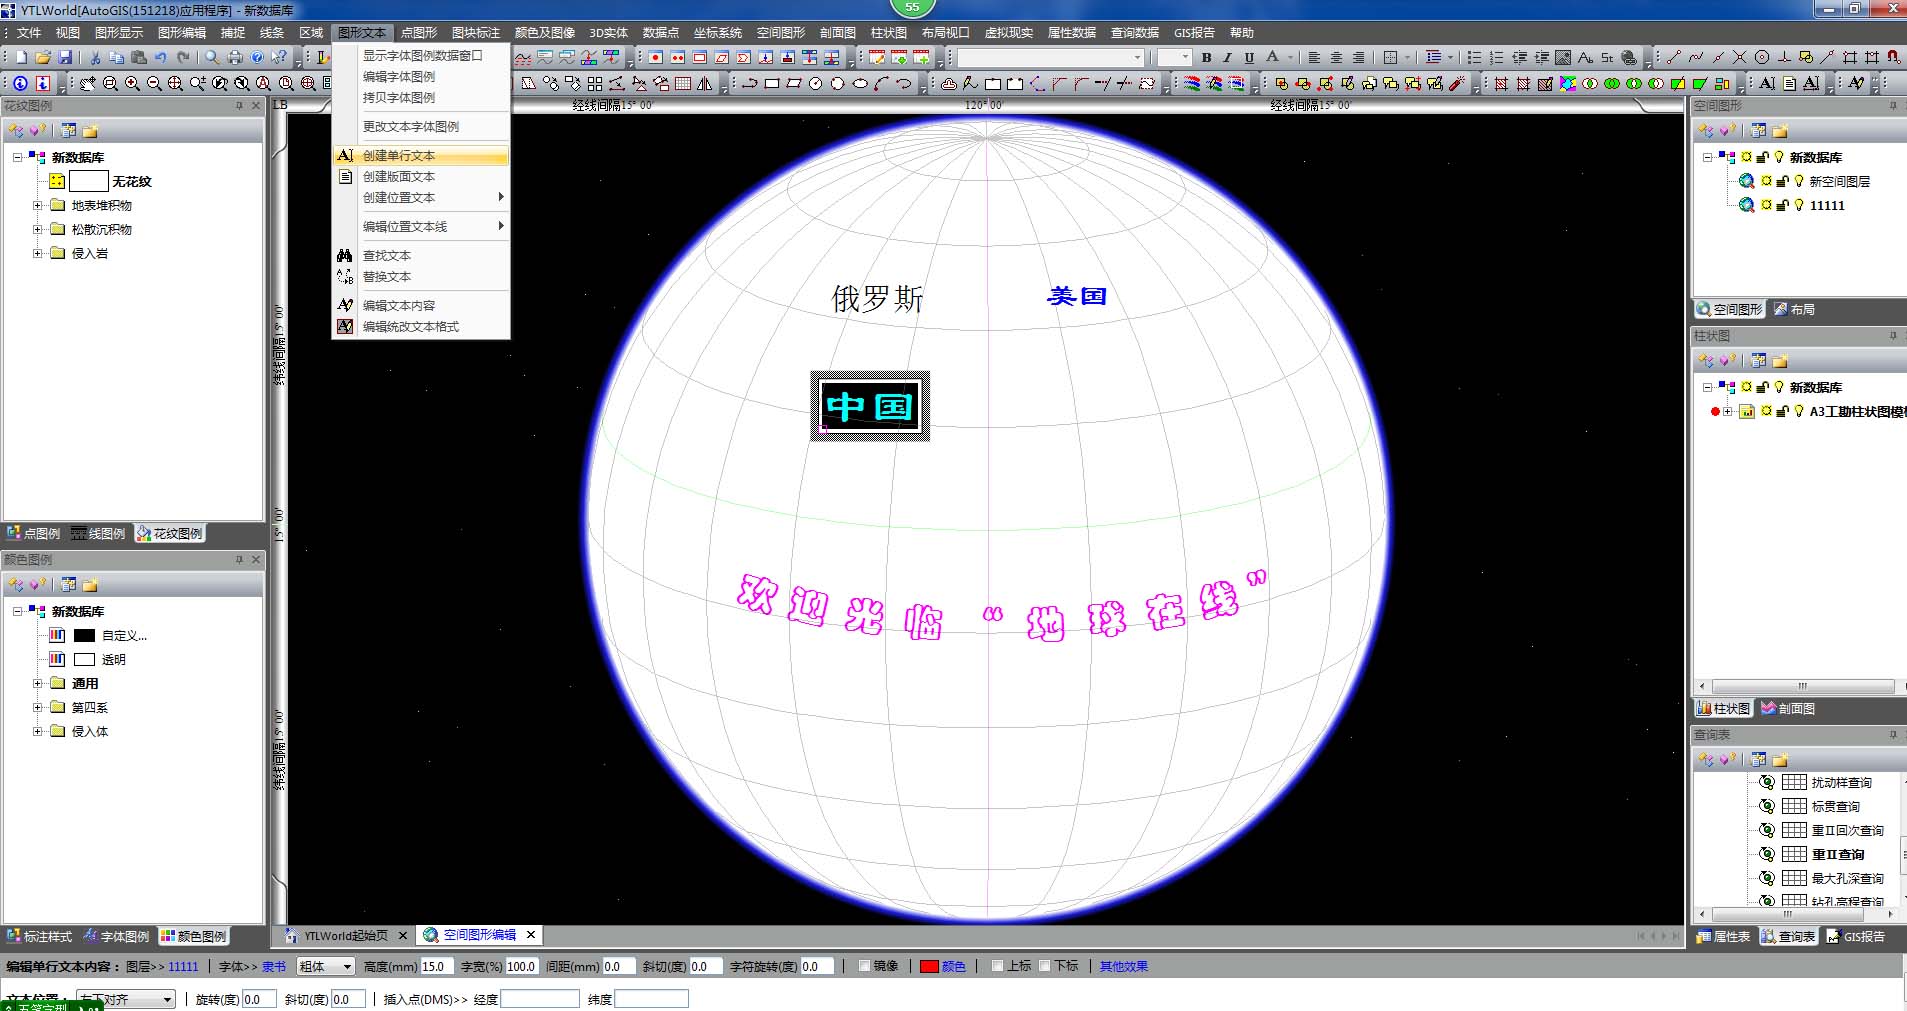
Task: Click the Print icon in toolbar
Action: [235, 58]
